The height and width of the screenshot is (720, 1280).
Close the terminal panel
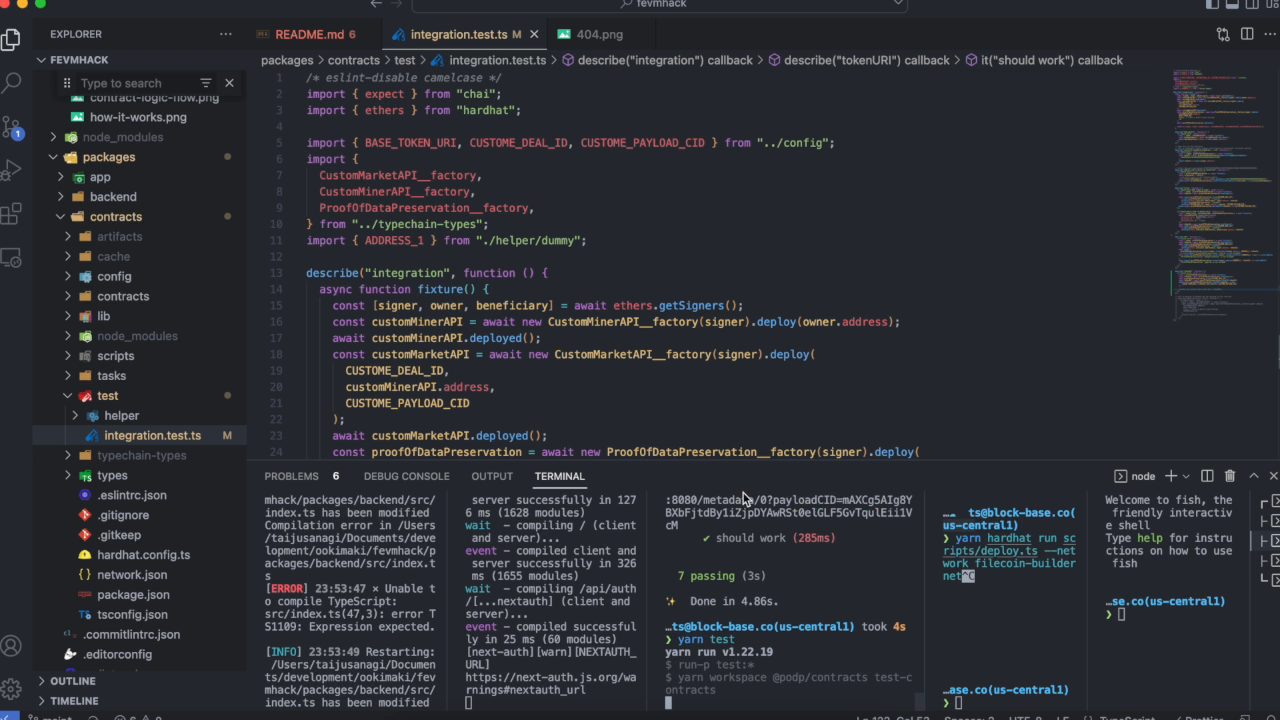coord(1273,476)
